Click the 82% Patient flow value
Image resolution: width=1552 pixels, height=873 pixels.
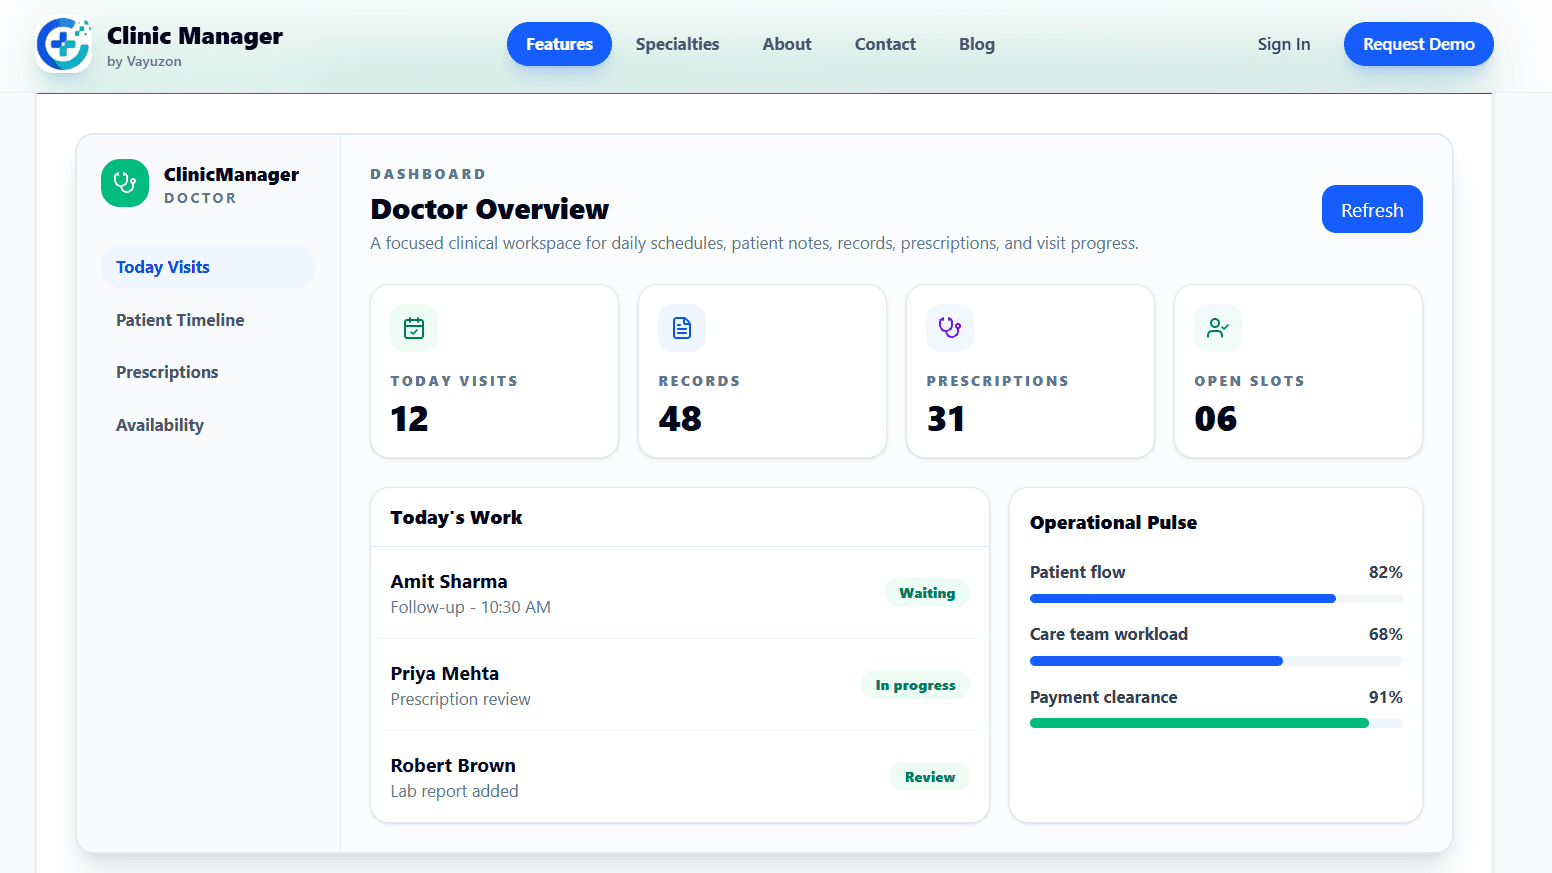tap(1386, 572)
